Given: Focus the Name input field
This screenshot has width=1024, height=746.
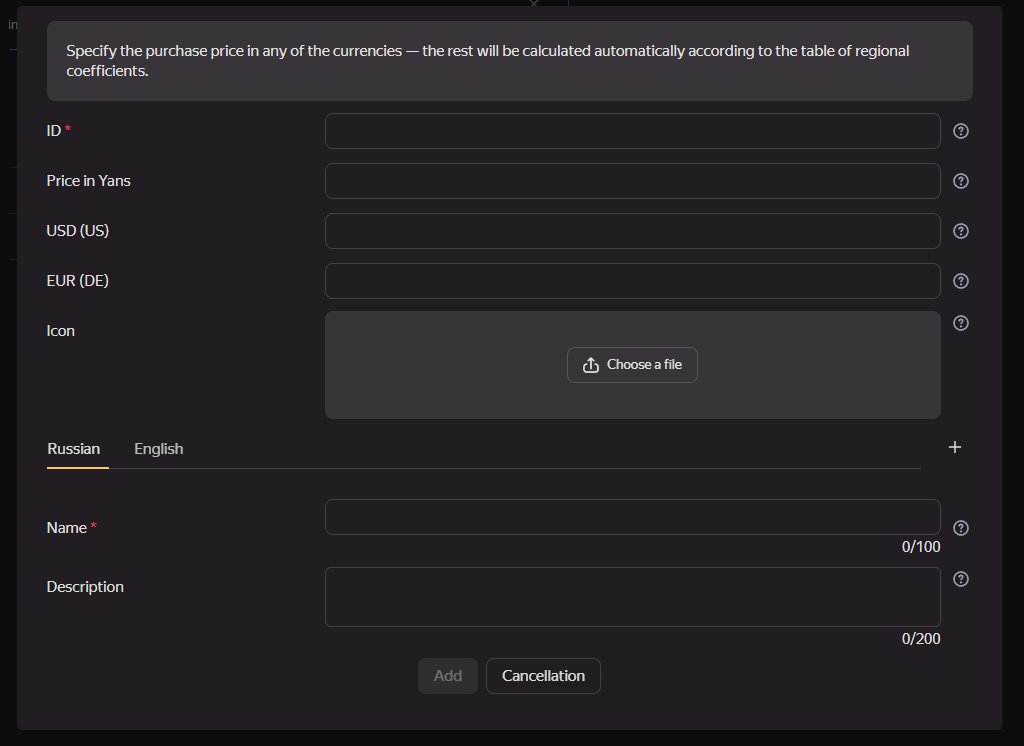Looking at the screenshot, I should [633, 517].
